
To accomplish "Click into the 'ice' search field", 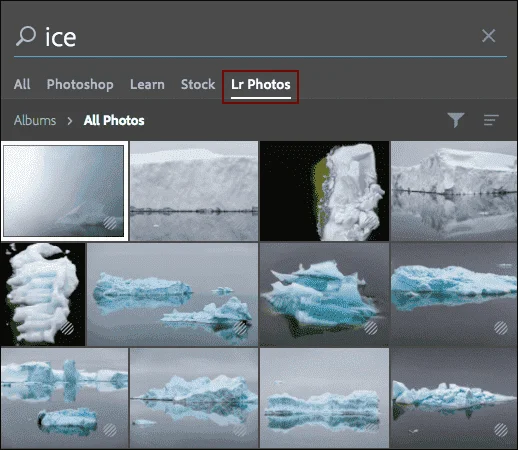I will click(260, 36).
